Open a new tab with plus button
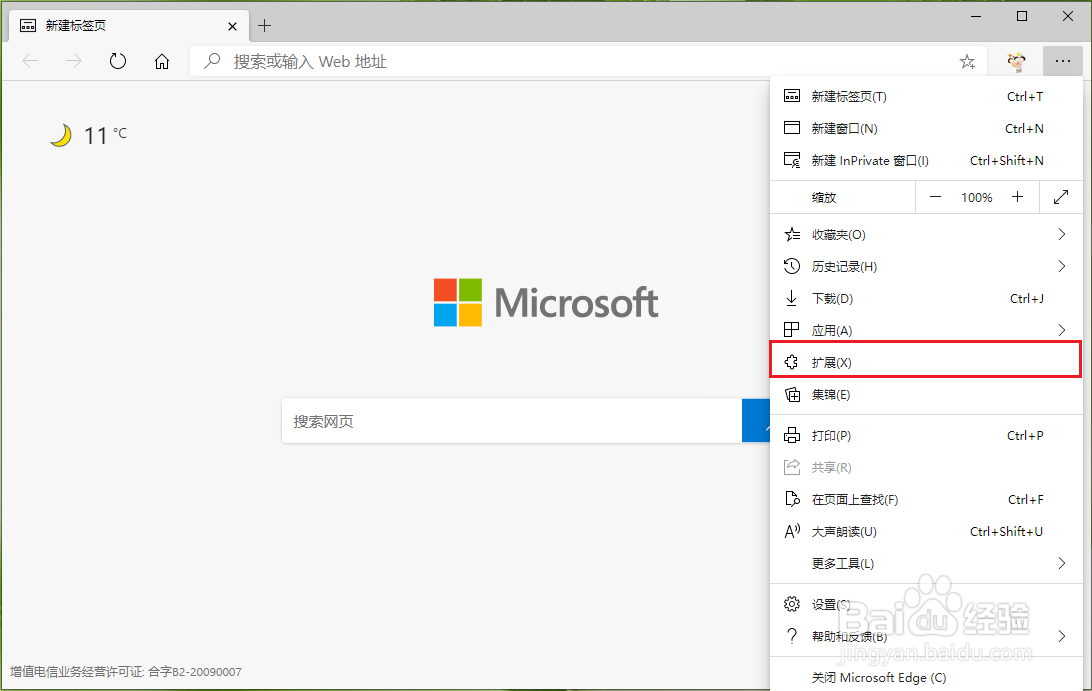 tap(265, 26)
